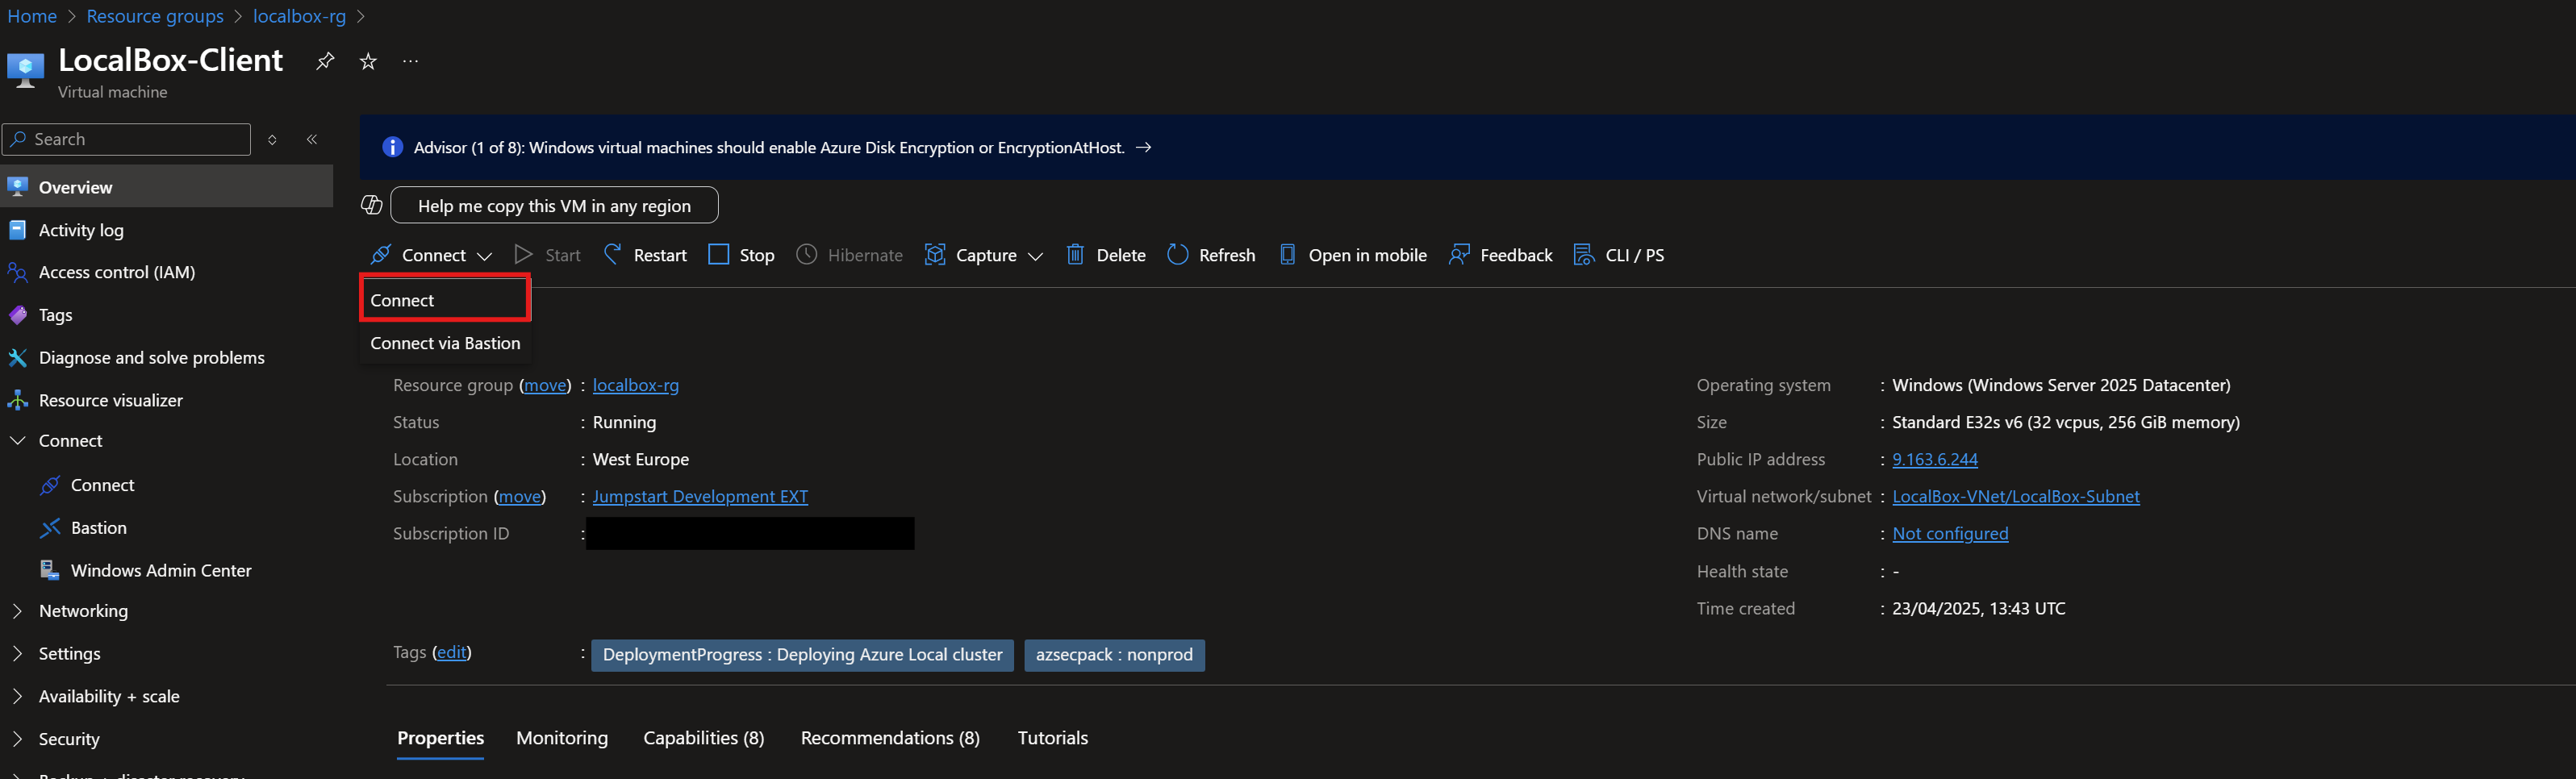This screenshot has width=2576, height=779.
Task: Click the virtual machine icon beside title
Action: coord(25,69)
